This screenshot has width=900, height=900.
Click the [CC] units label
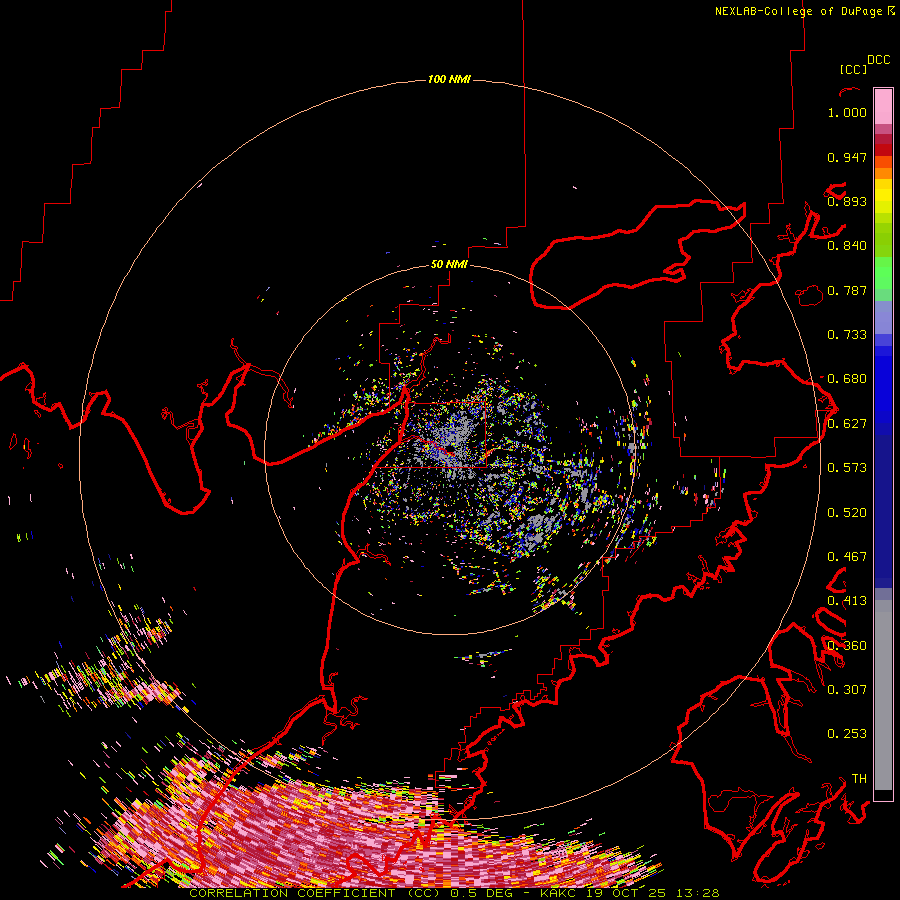tap(853, 69)
